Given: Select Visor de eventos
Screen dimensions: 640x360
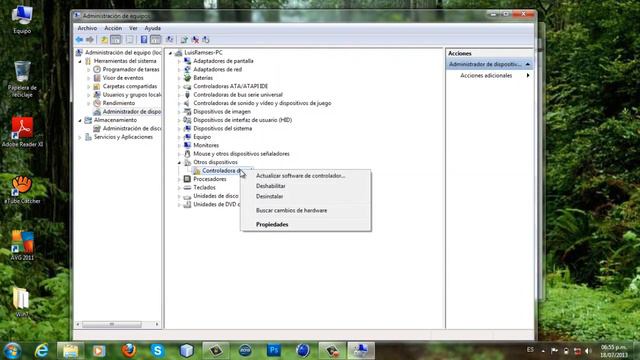Looking at the screenshot, I should point(123,78).
